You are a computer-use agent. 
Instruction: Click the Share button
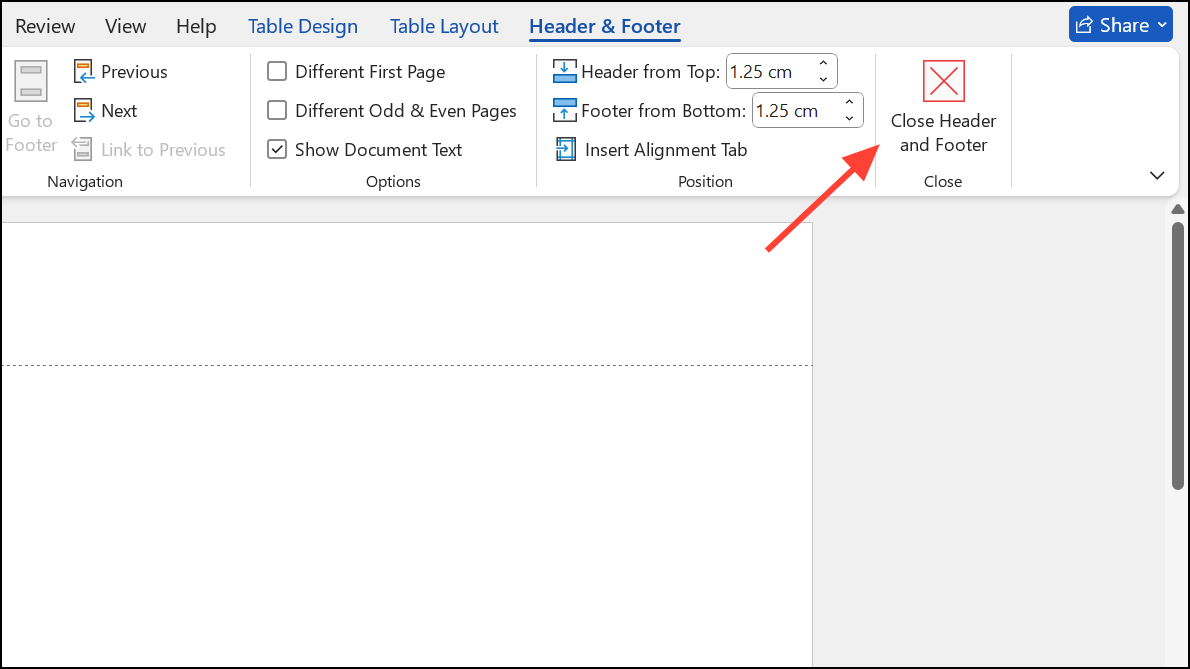point(1121,24)
